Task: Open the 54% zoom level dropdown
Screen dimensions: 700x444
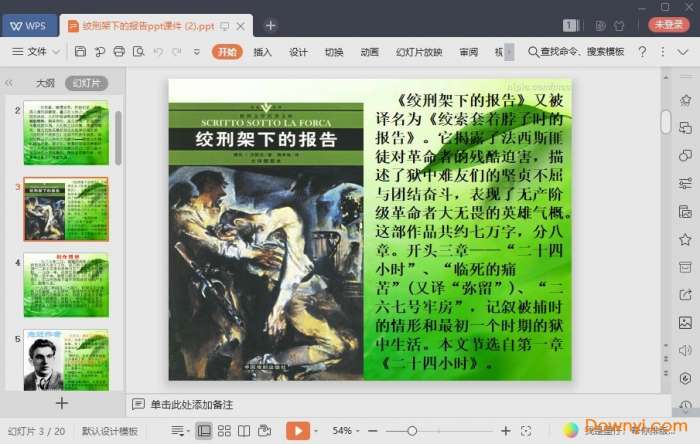Action: pyautogui.click(x=346, y=431)
